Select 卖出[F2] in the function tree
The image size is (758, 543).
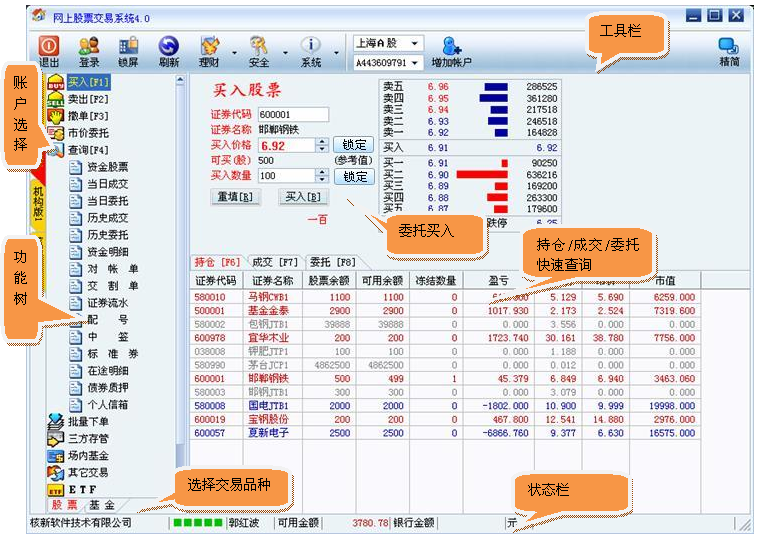click(88, 99)
